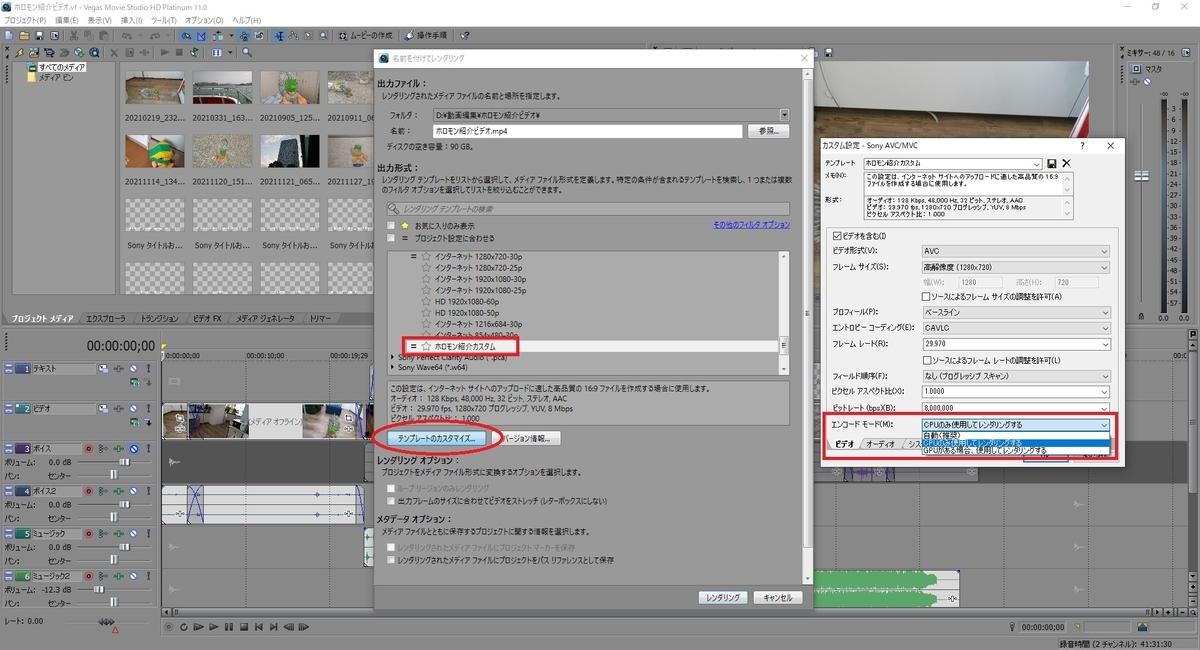Screen dimensions: 1200x650
Task: Pause timeline playback
Action: click(229, 627)
